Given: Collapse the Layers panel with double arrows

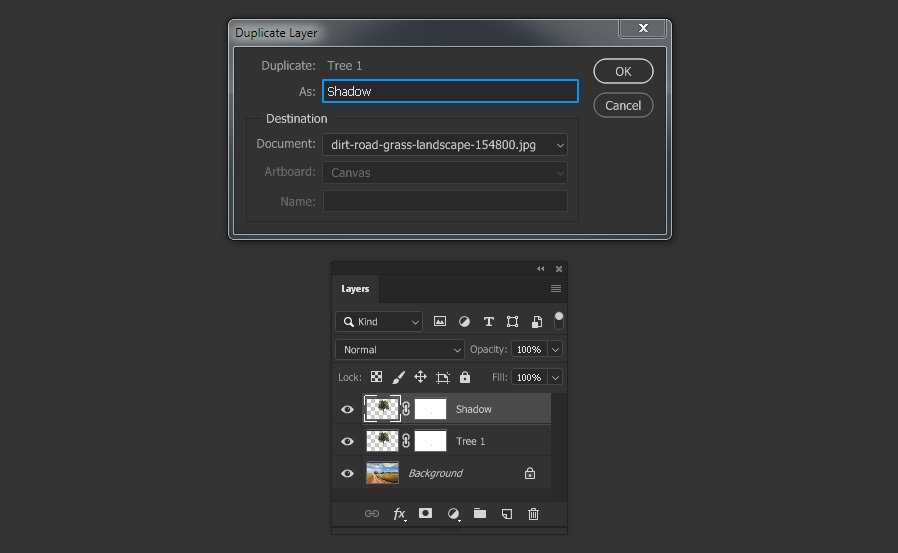Looking at the screenshot, I should 541,268.
